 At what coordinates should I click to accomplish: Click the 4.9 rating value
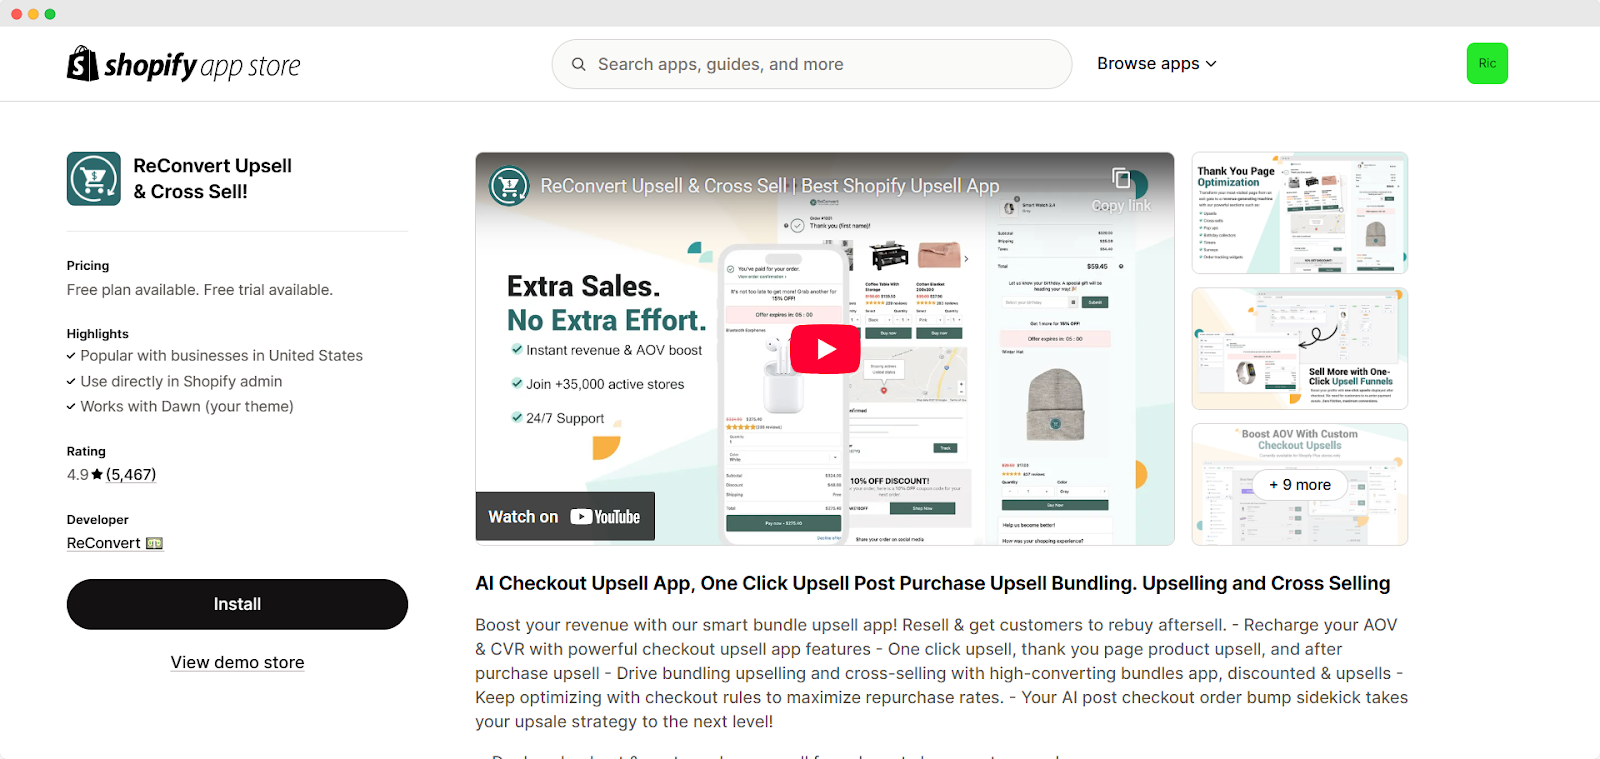pyautogui.click(x=78, y=474)
